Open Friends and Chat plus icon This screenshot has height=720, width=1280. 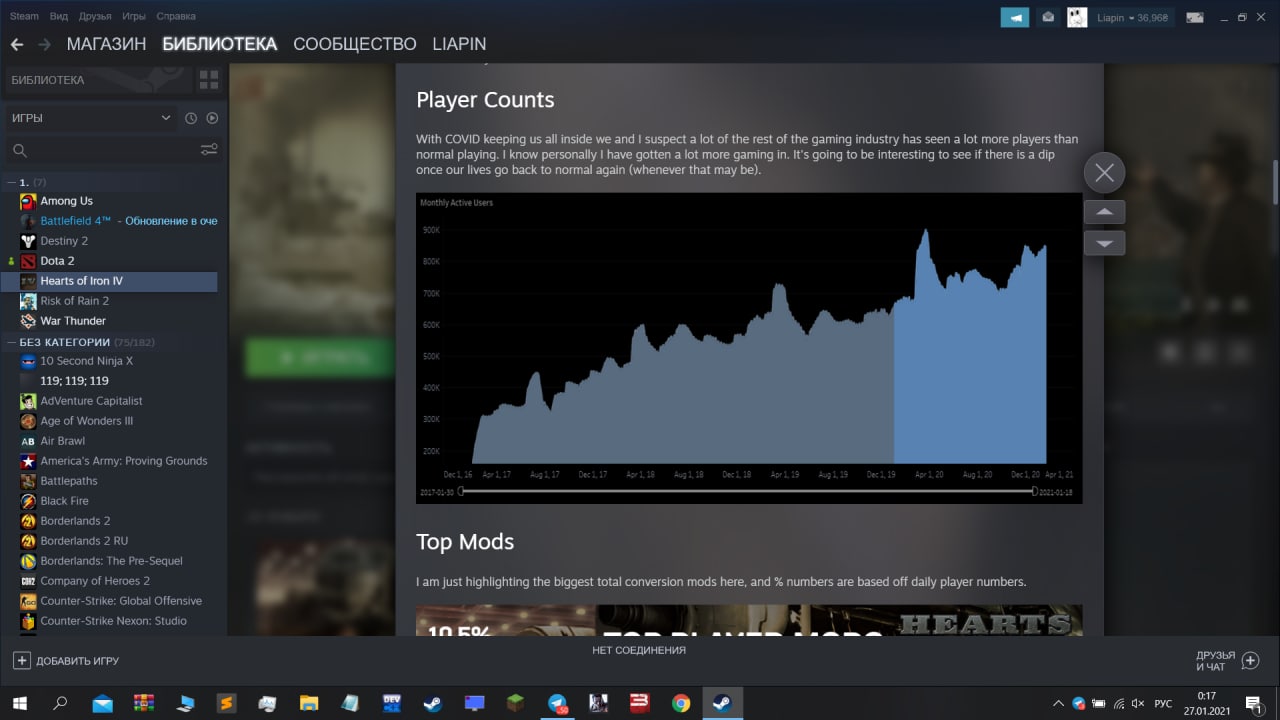click(x=1250, y=660)
